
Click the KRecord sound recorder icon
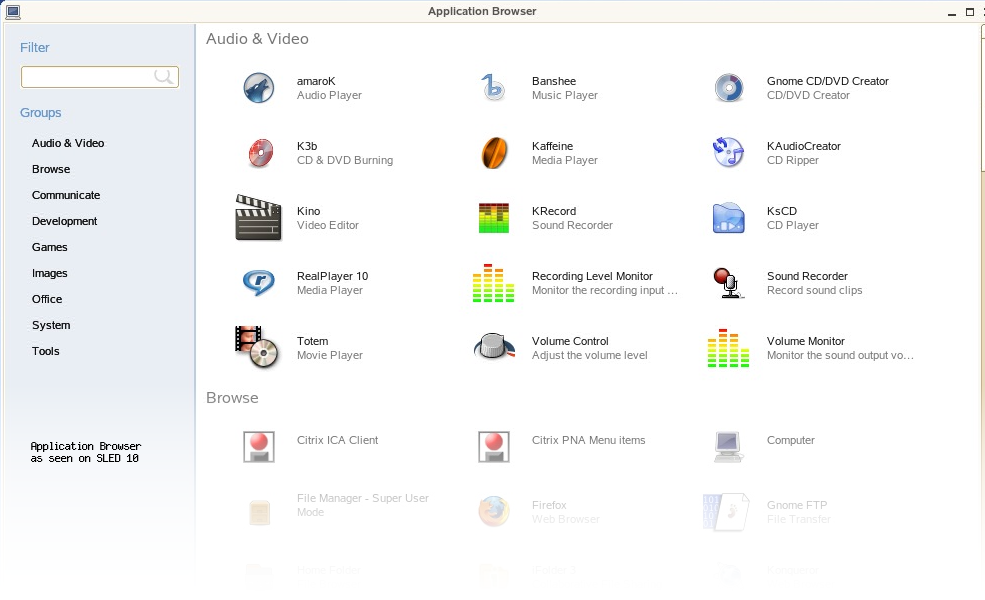[x=494, y=218]
